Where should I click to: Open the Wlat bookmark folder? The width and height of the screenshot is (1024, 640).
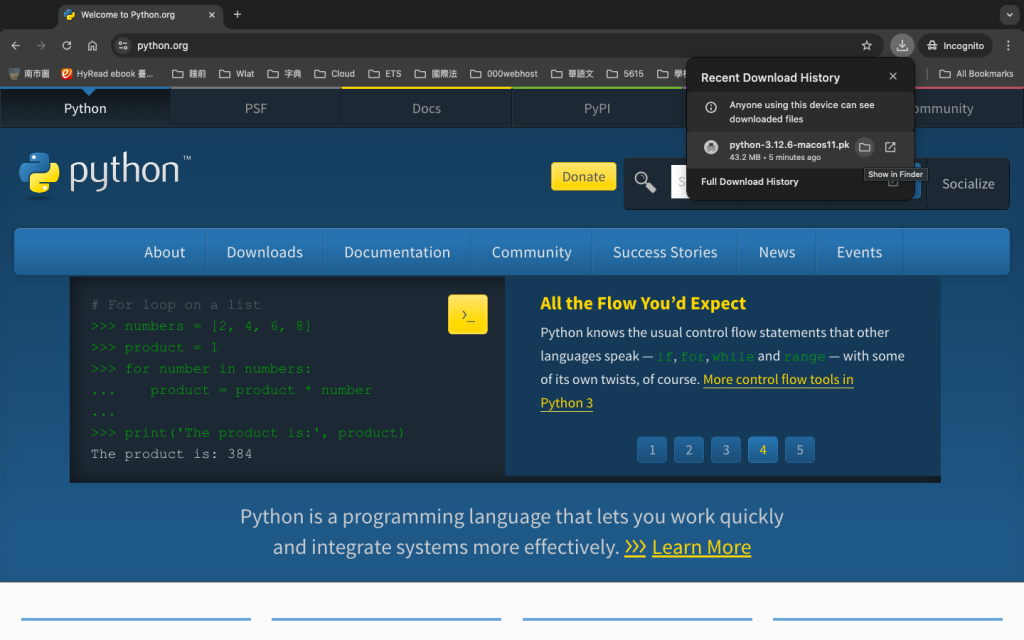click(x=236, y=74)
